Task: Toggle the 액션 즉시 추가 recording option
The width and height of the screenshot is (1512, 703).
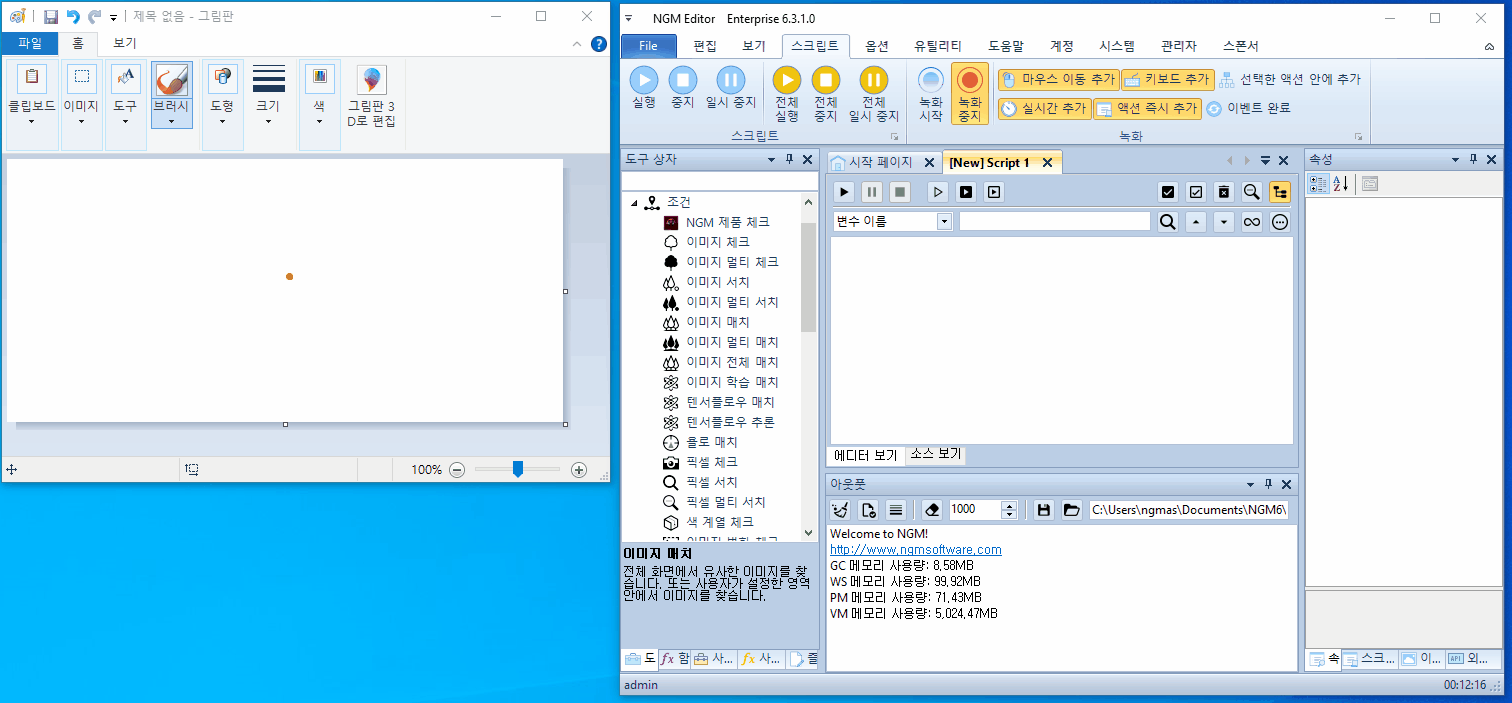Action: (x=1148, y=108)
